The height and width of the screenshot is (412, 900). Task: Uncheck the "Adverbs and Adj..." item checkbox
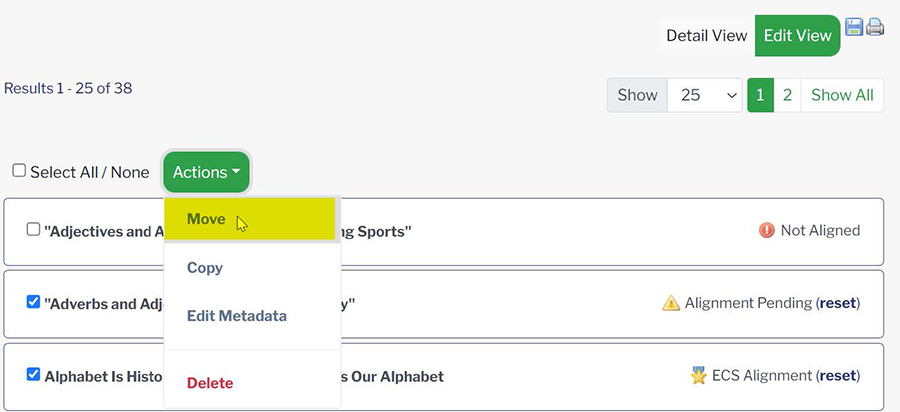(33, 302)
